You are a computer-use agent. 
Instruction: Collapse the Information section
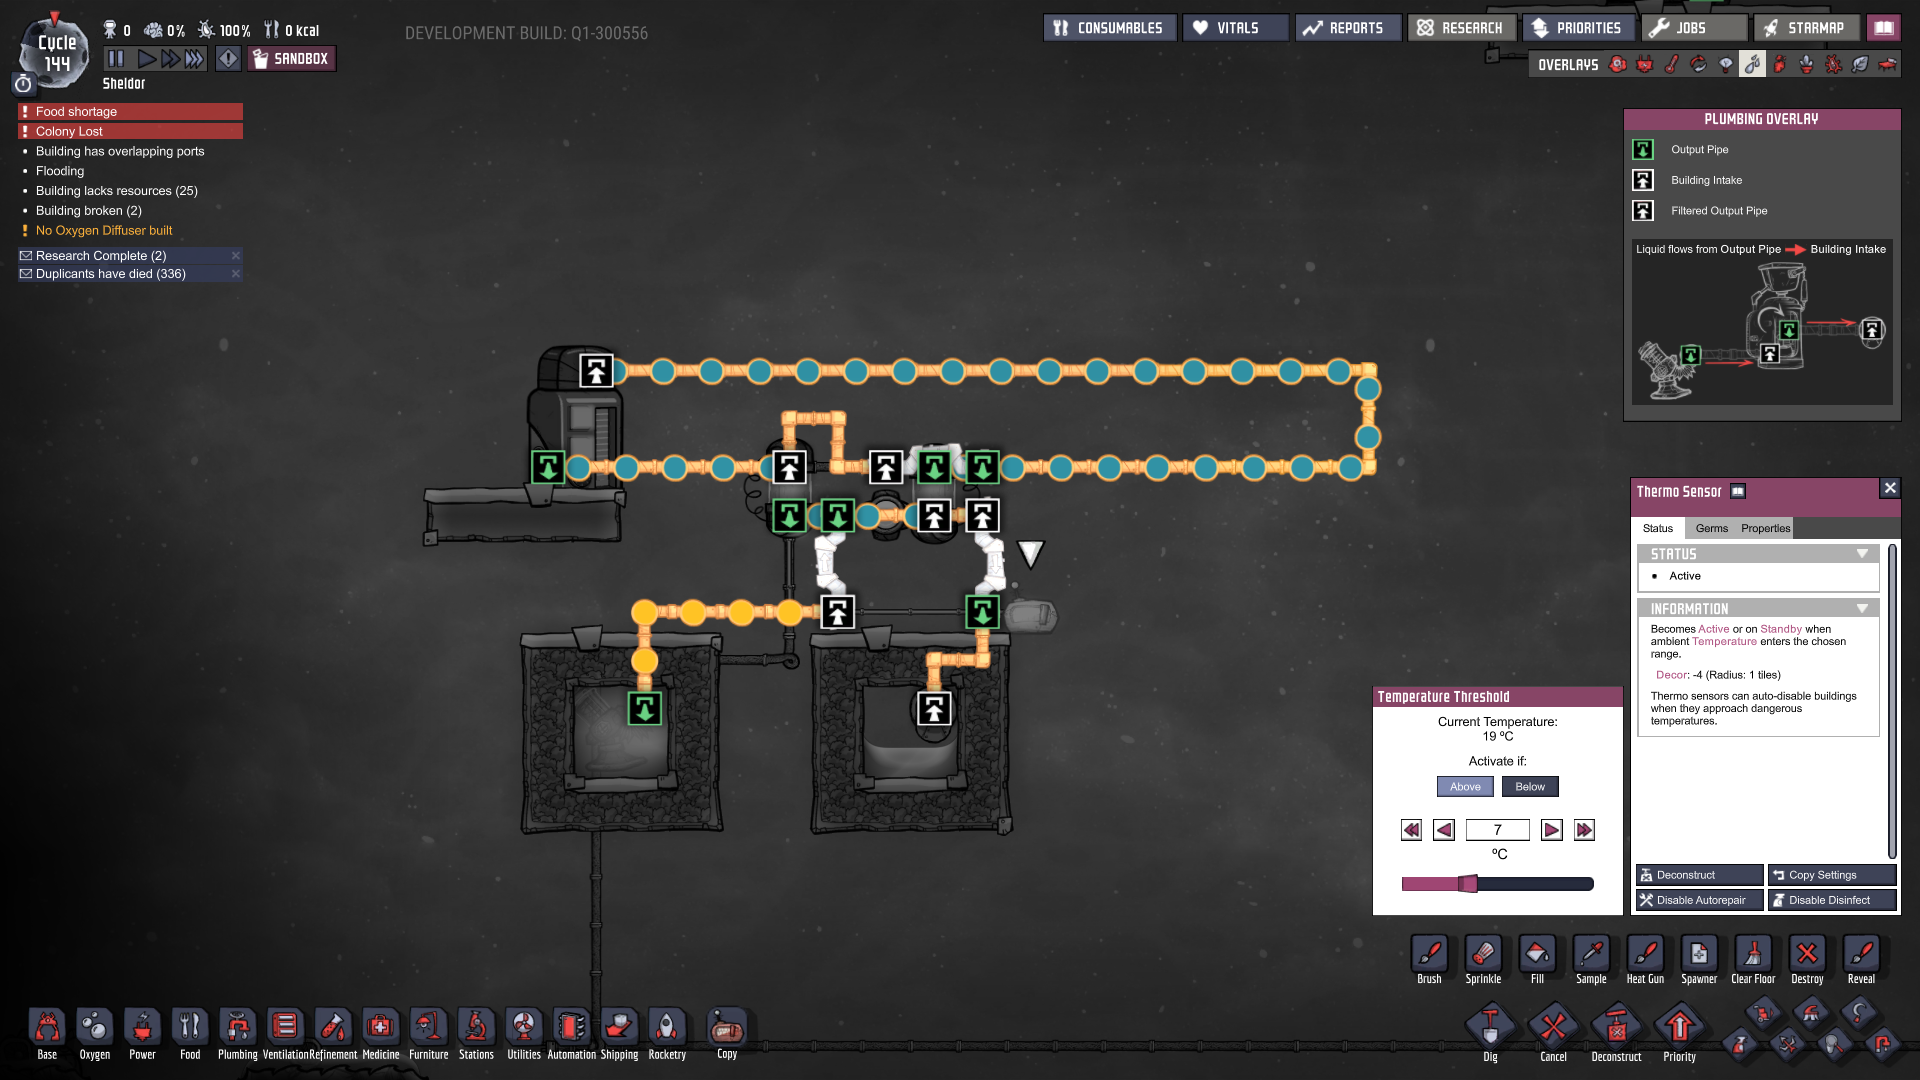[x=1862, y=609]
